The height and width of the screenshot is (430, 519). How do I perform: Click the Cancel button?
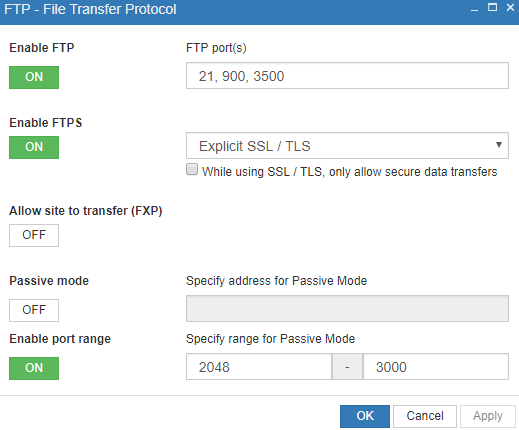[425, 416]
